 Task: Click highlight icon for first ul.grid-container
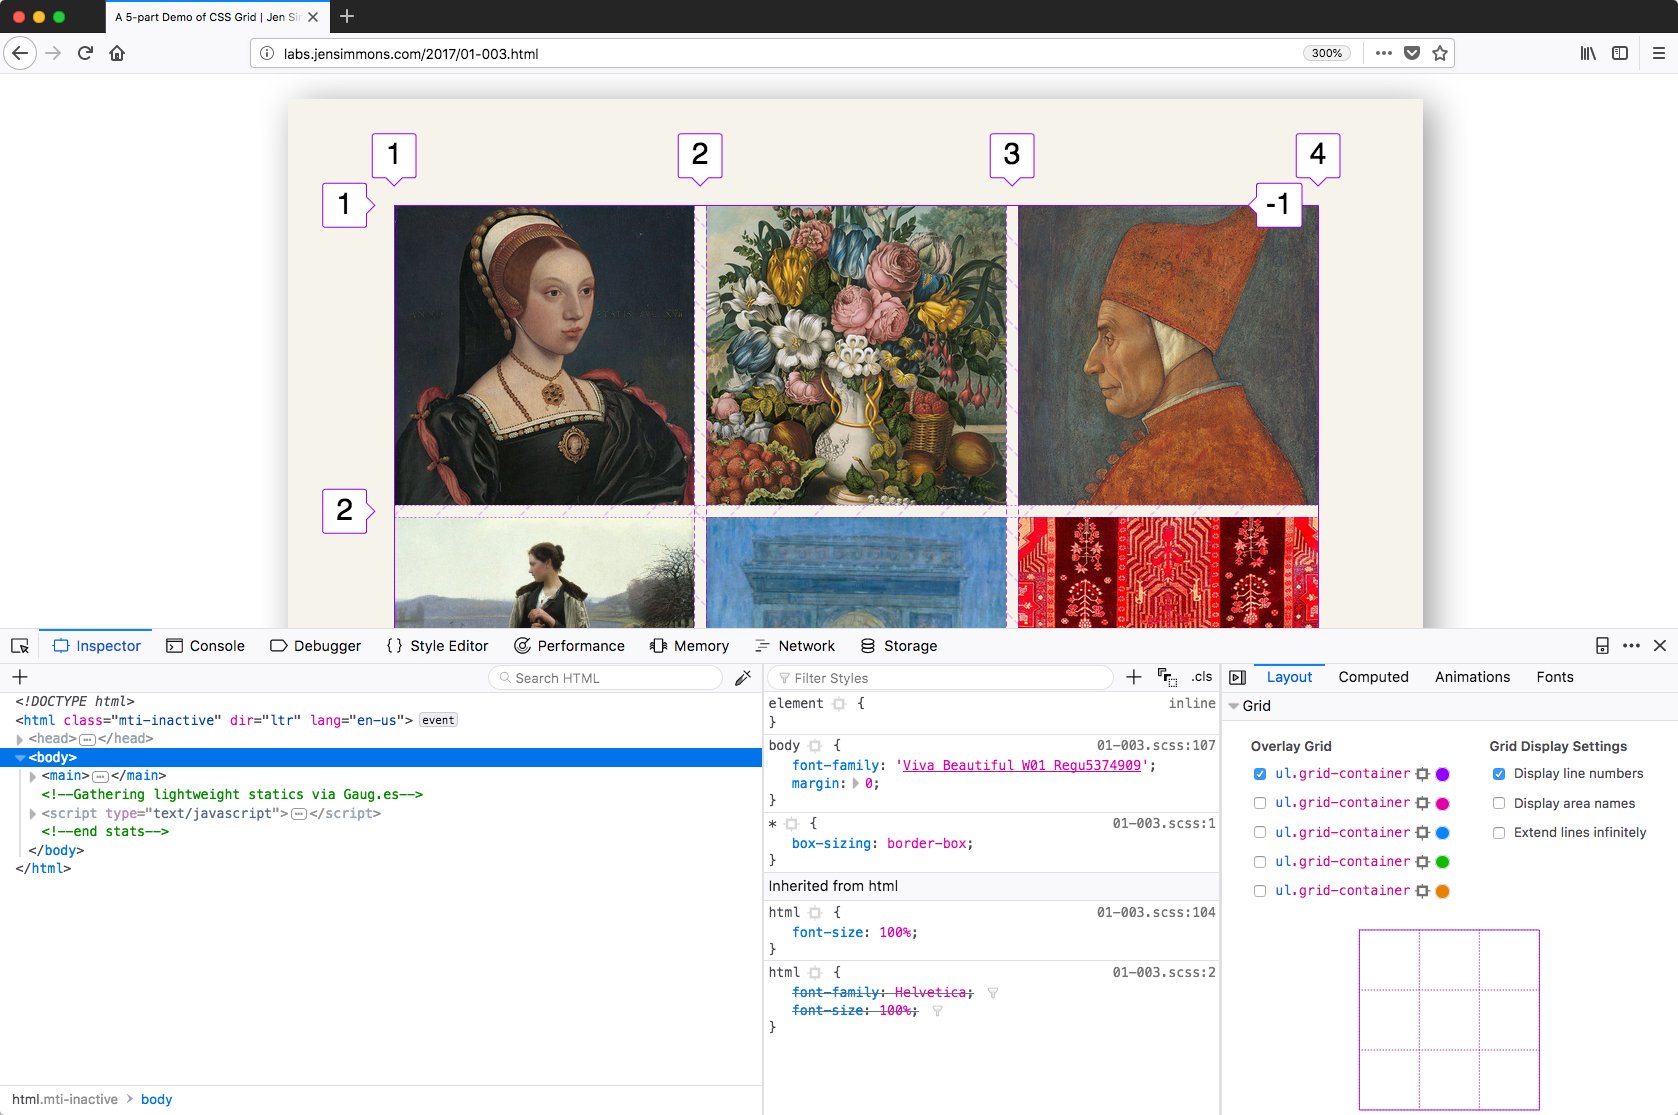tap(1422, 774)
